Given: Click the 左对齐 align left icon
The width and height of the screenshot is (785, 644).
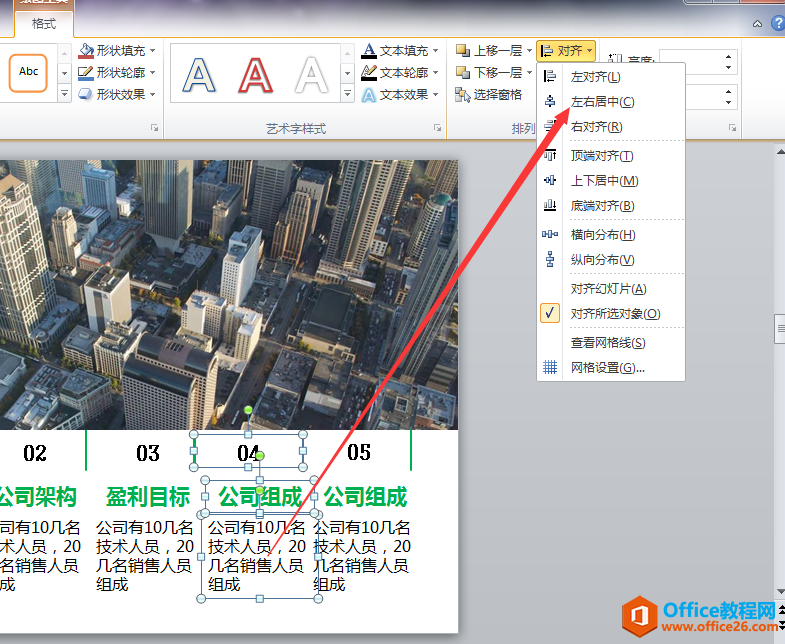Looking at the screenshot, I should click(550, 77).
